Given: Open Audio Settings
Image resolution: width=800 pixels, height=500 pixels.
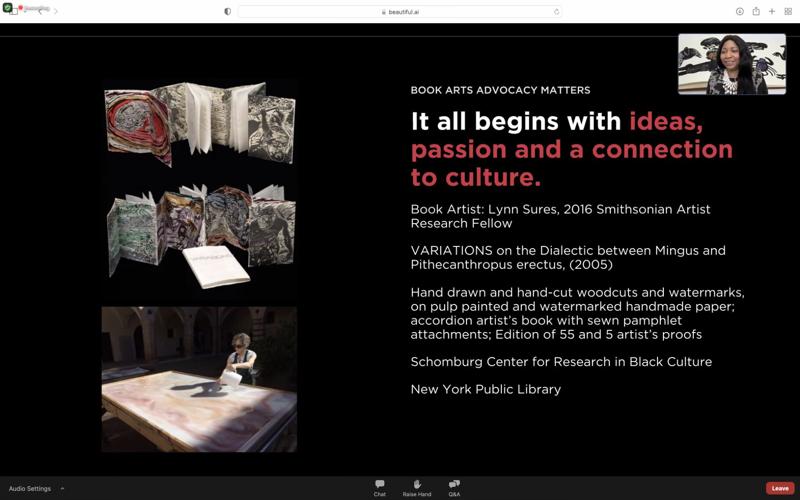Looking at the screenshot, I should click(30, 489).
